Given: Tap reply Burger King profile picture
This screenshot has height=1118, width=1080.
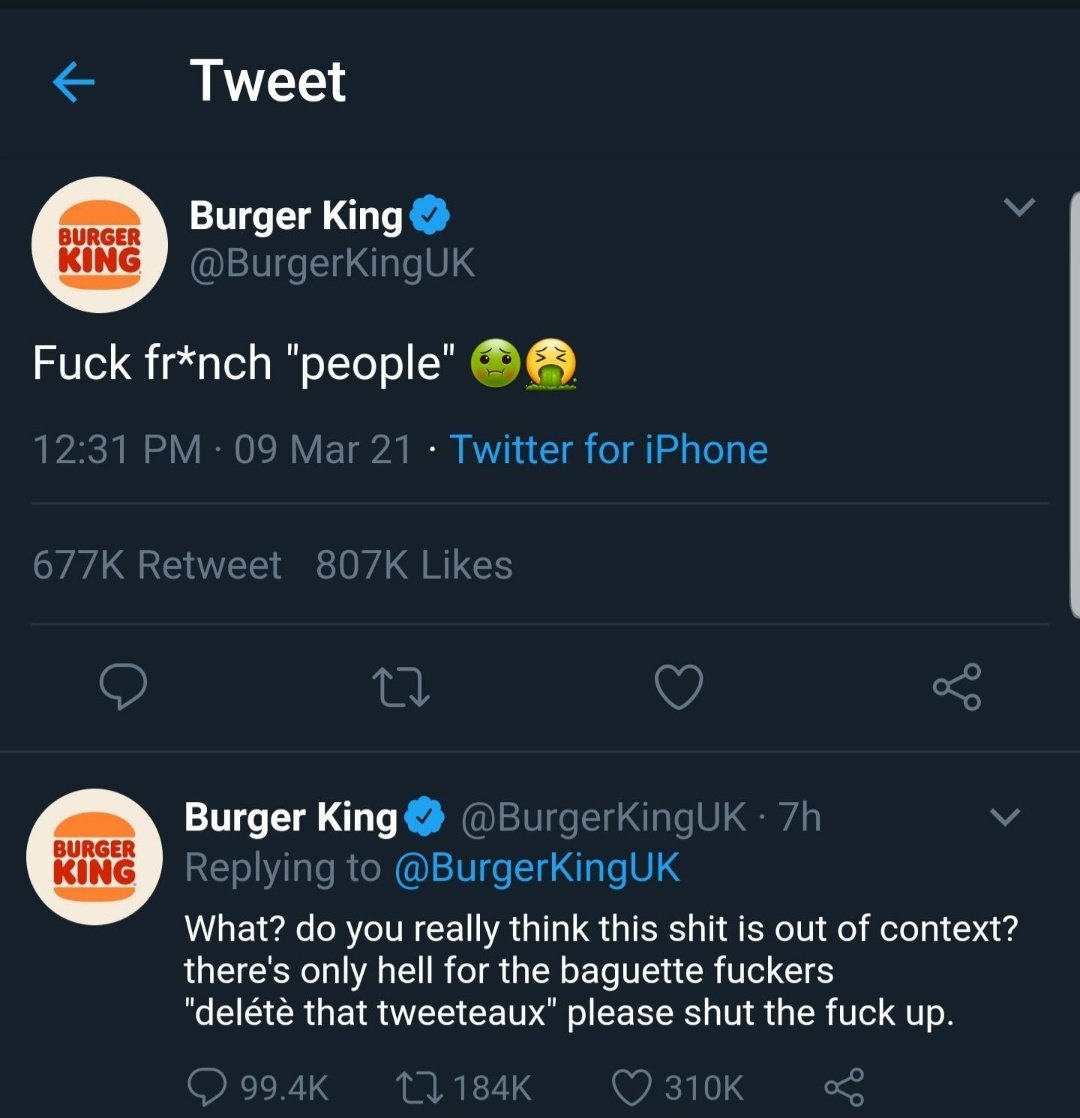Looking at the screenshot, I should [x=94, y=856].
